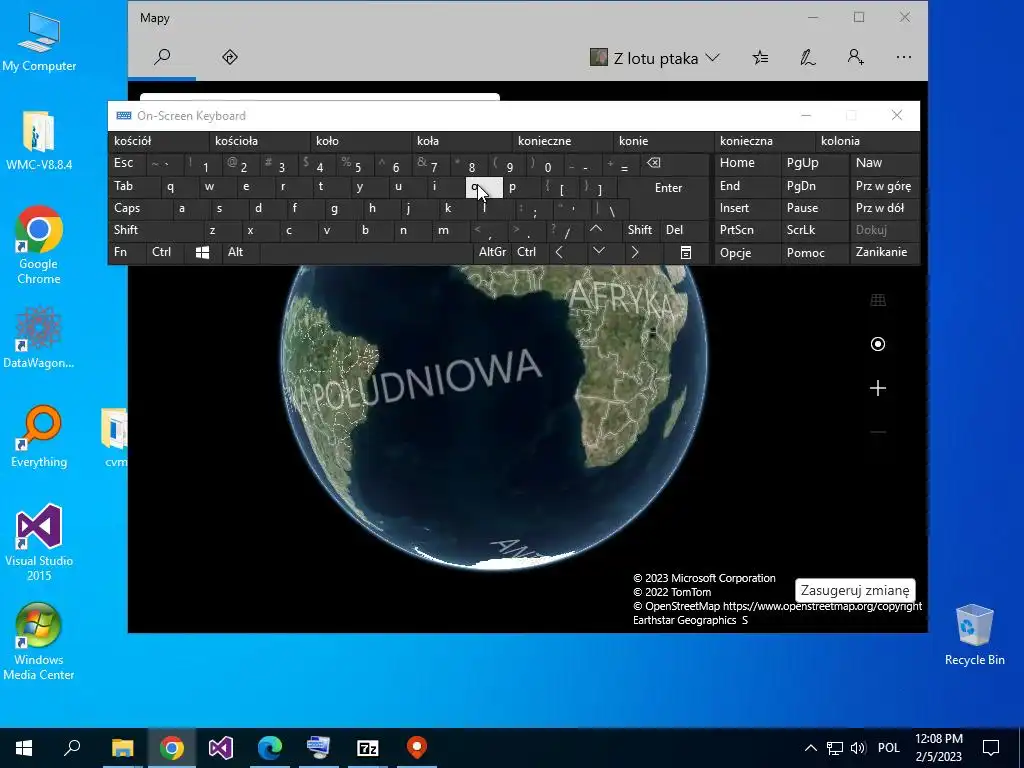Viewport: 1024px width, 768px height.
Task: Show hidden tray icons chevron
Action: click(810, 748)
